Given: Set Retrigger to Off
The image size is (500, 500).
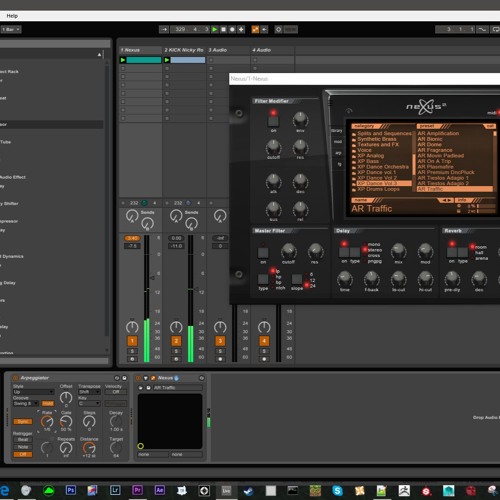Looking at the screenshot, I should pos(23,454).
